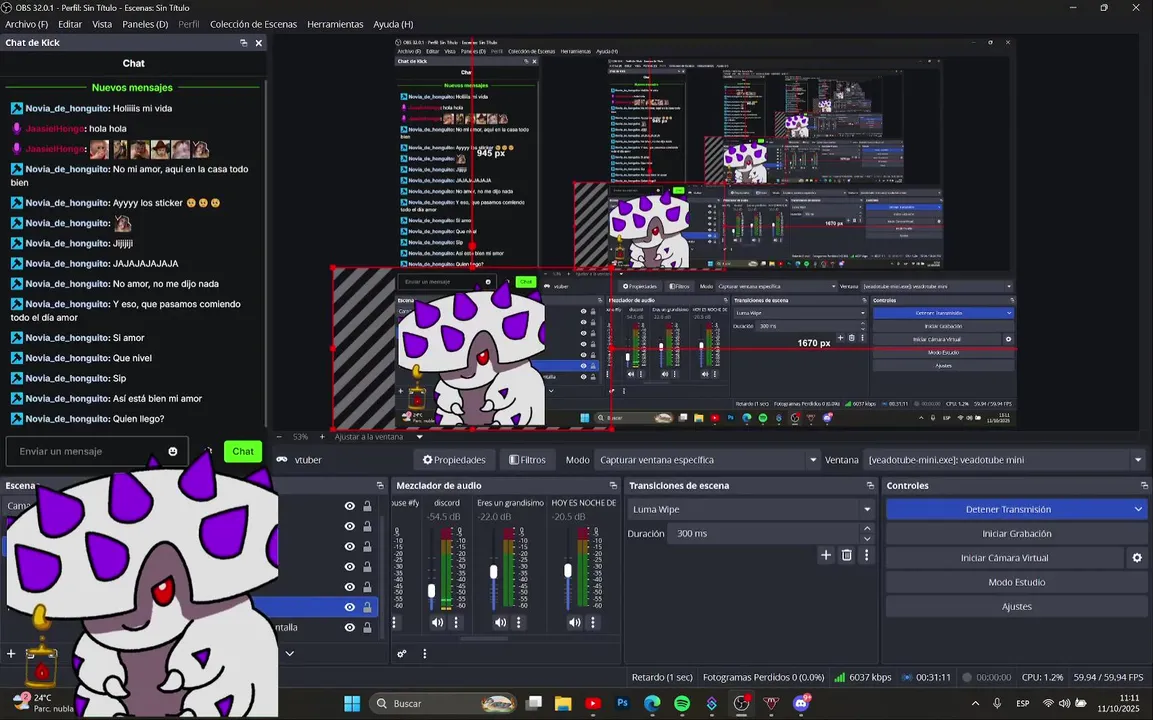Adjust the HOY ES NOCHE DE fader
Screen dimensions: 1153x720
[x=568, y=570]
